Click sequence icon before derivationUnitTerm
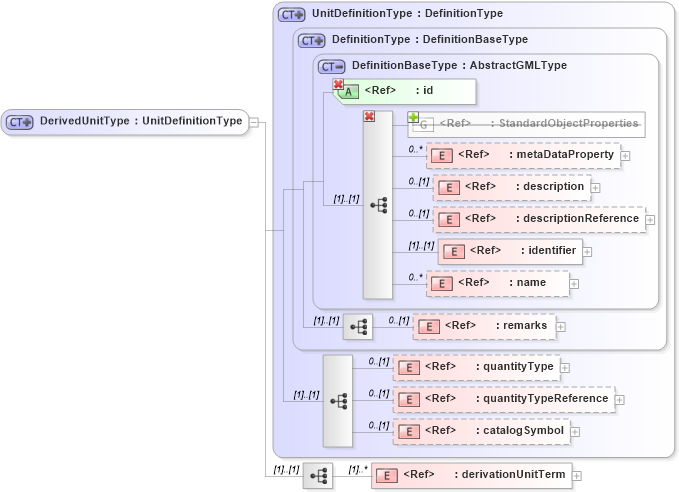 click(319, 476)
